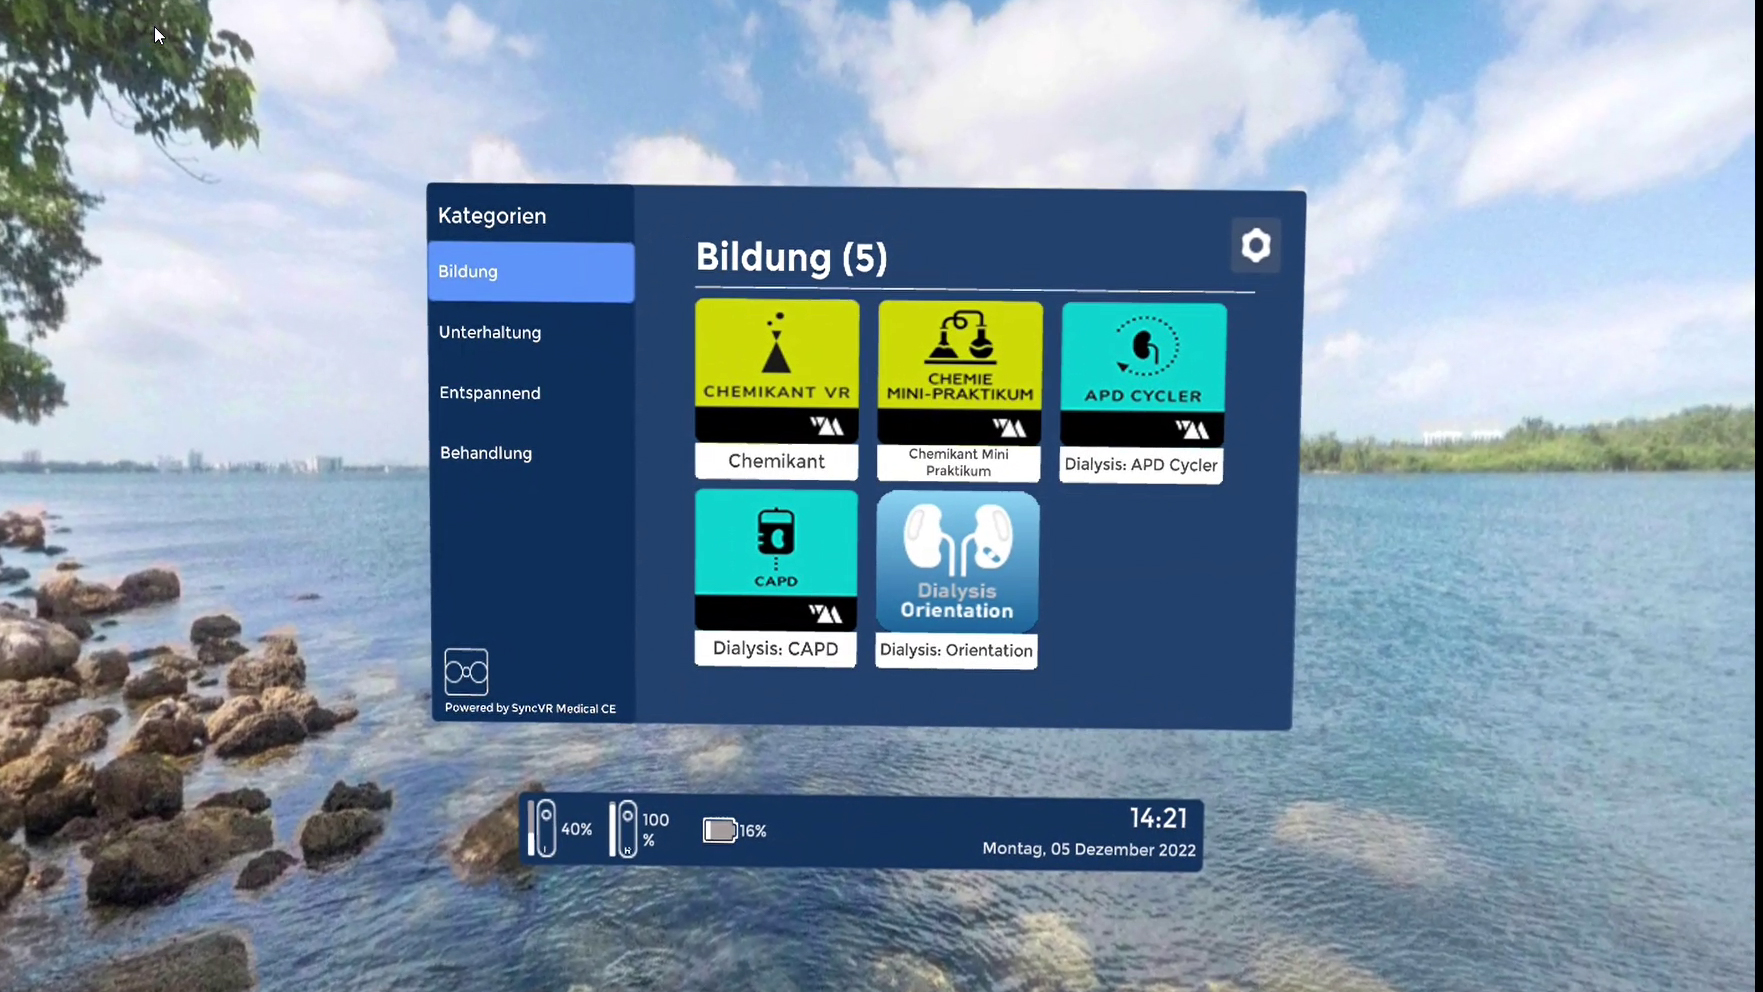Click the 14:21 clock display
The width and height of the screenshot is (1763, 992).
[1158, 818]
